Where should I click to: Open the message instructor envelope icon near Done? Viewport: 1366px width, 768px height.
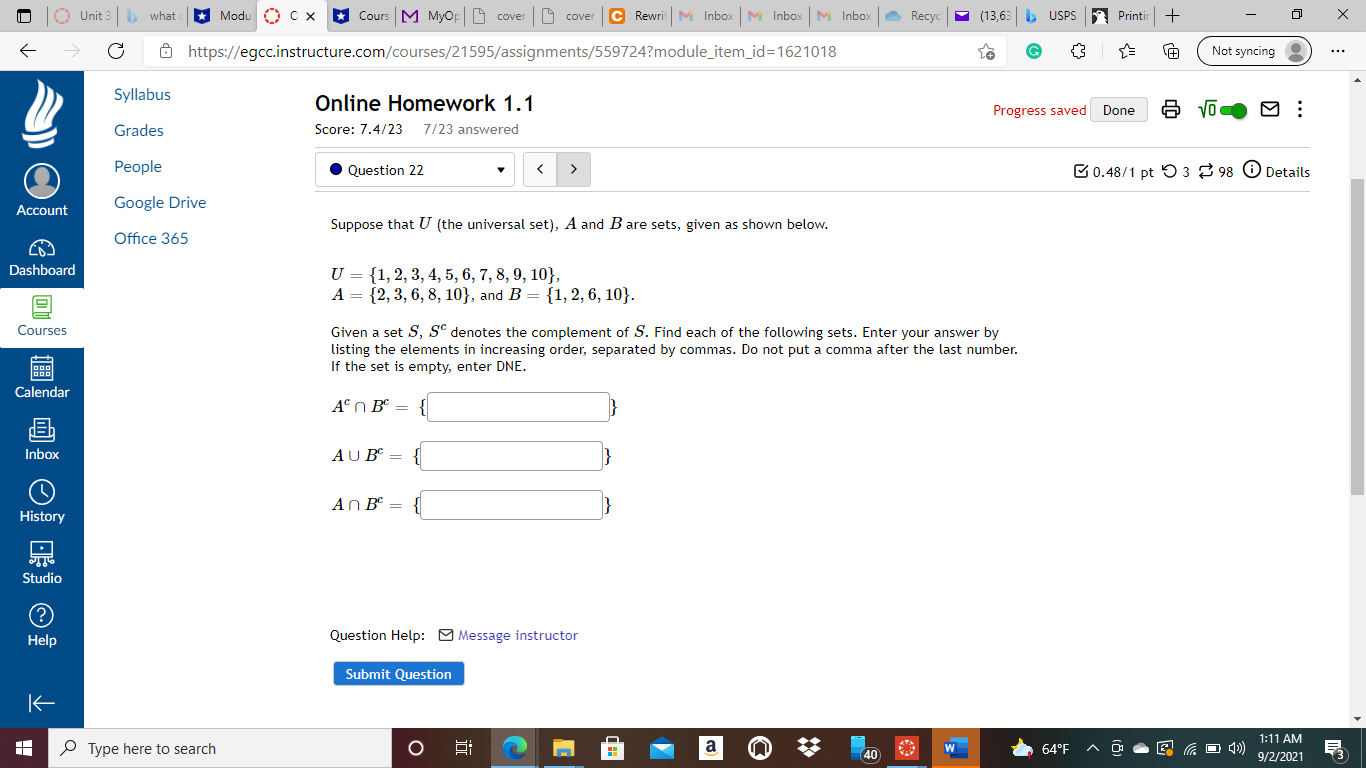[x=1271, y=109]
